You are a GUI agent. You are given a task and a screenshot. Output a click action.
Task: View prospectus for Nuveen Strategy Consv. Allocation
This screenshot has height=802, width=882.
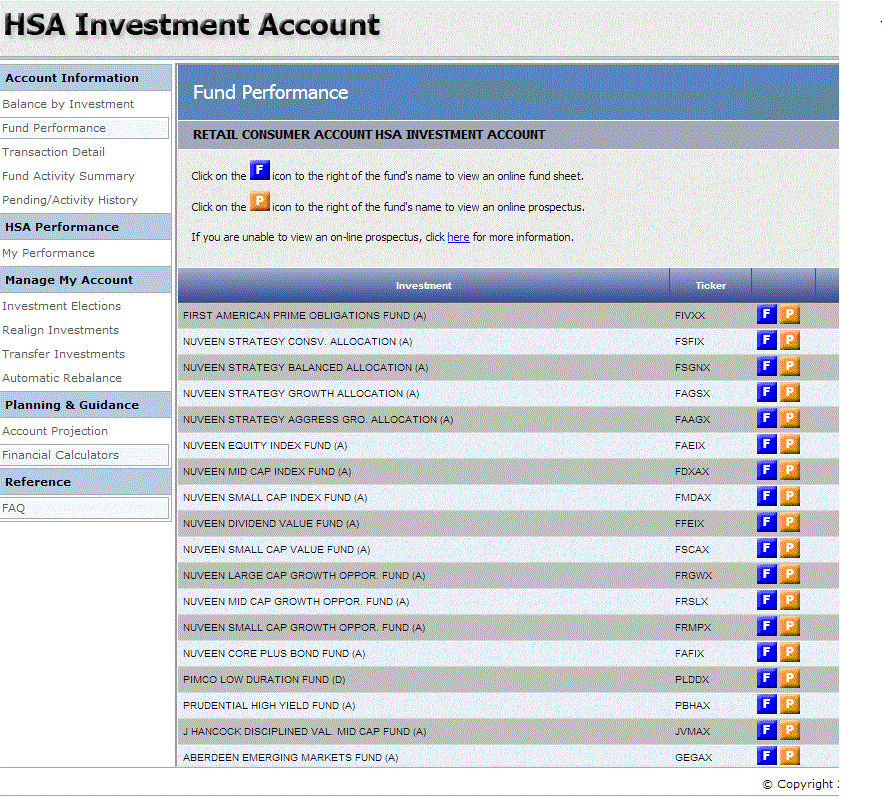click(x=790, y=340)
